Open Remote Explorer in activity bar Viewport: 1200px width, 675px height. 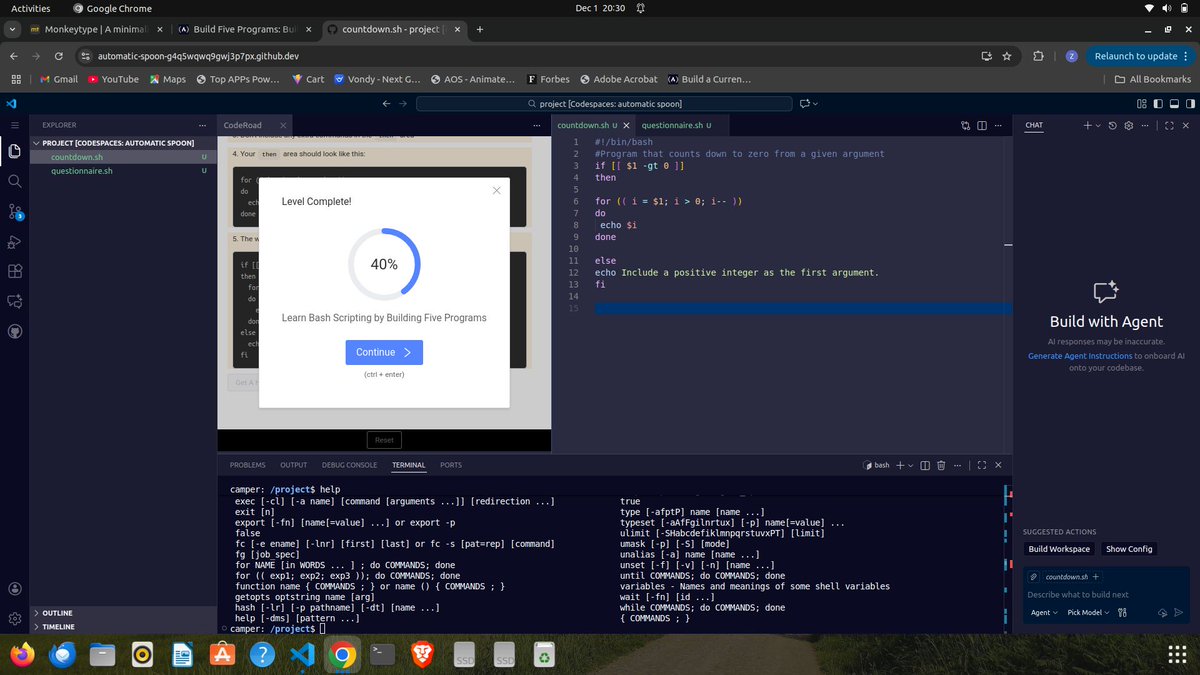[14, 301]
